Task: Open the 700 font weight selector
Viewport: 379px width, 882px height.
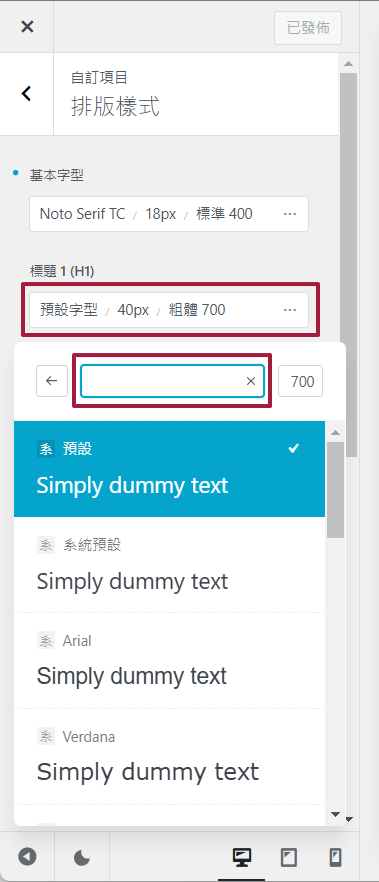Action: point(300,381)
